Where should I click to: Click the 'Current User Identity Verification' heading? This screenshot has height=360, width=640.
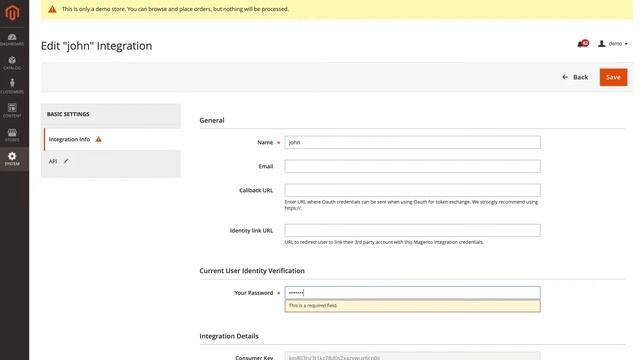252,271
